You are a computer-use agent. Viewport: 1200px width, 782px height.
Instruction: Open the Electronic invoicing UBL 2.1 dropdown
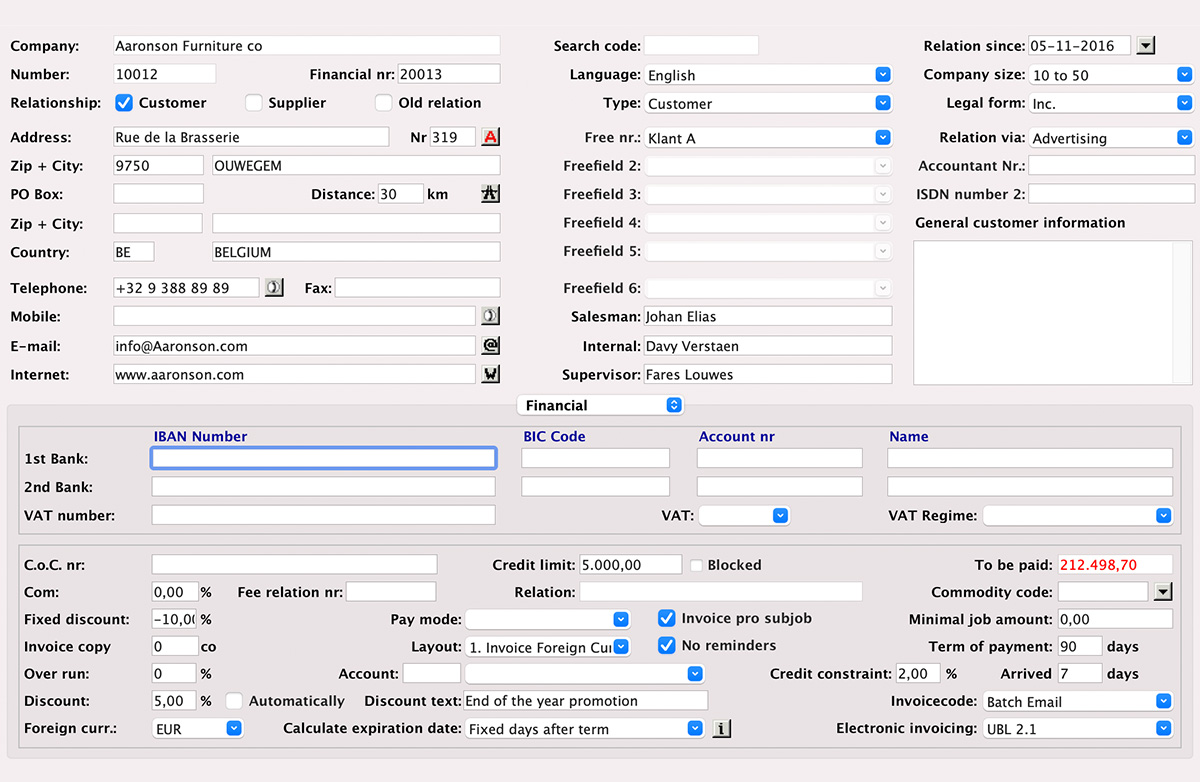point(1078,729)
